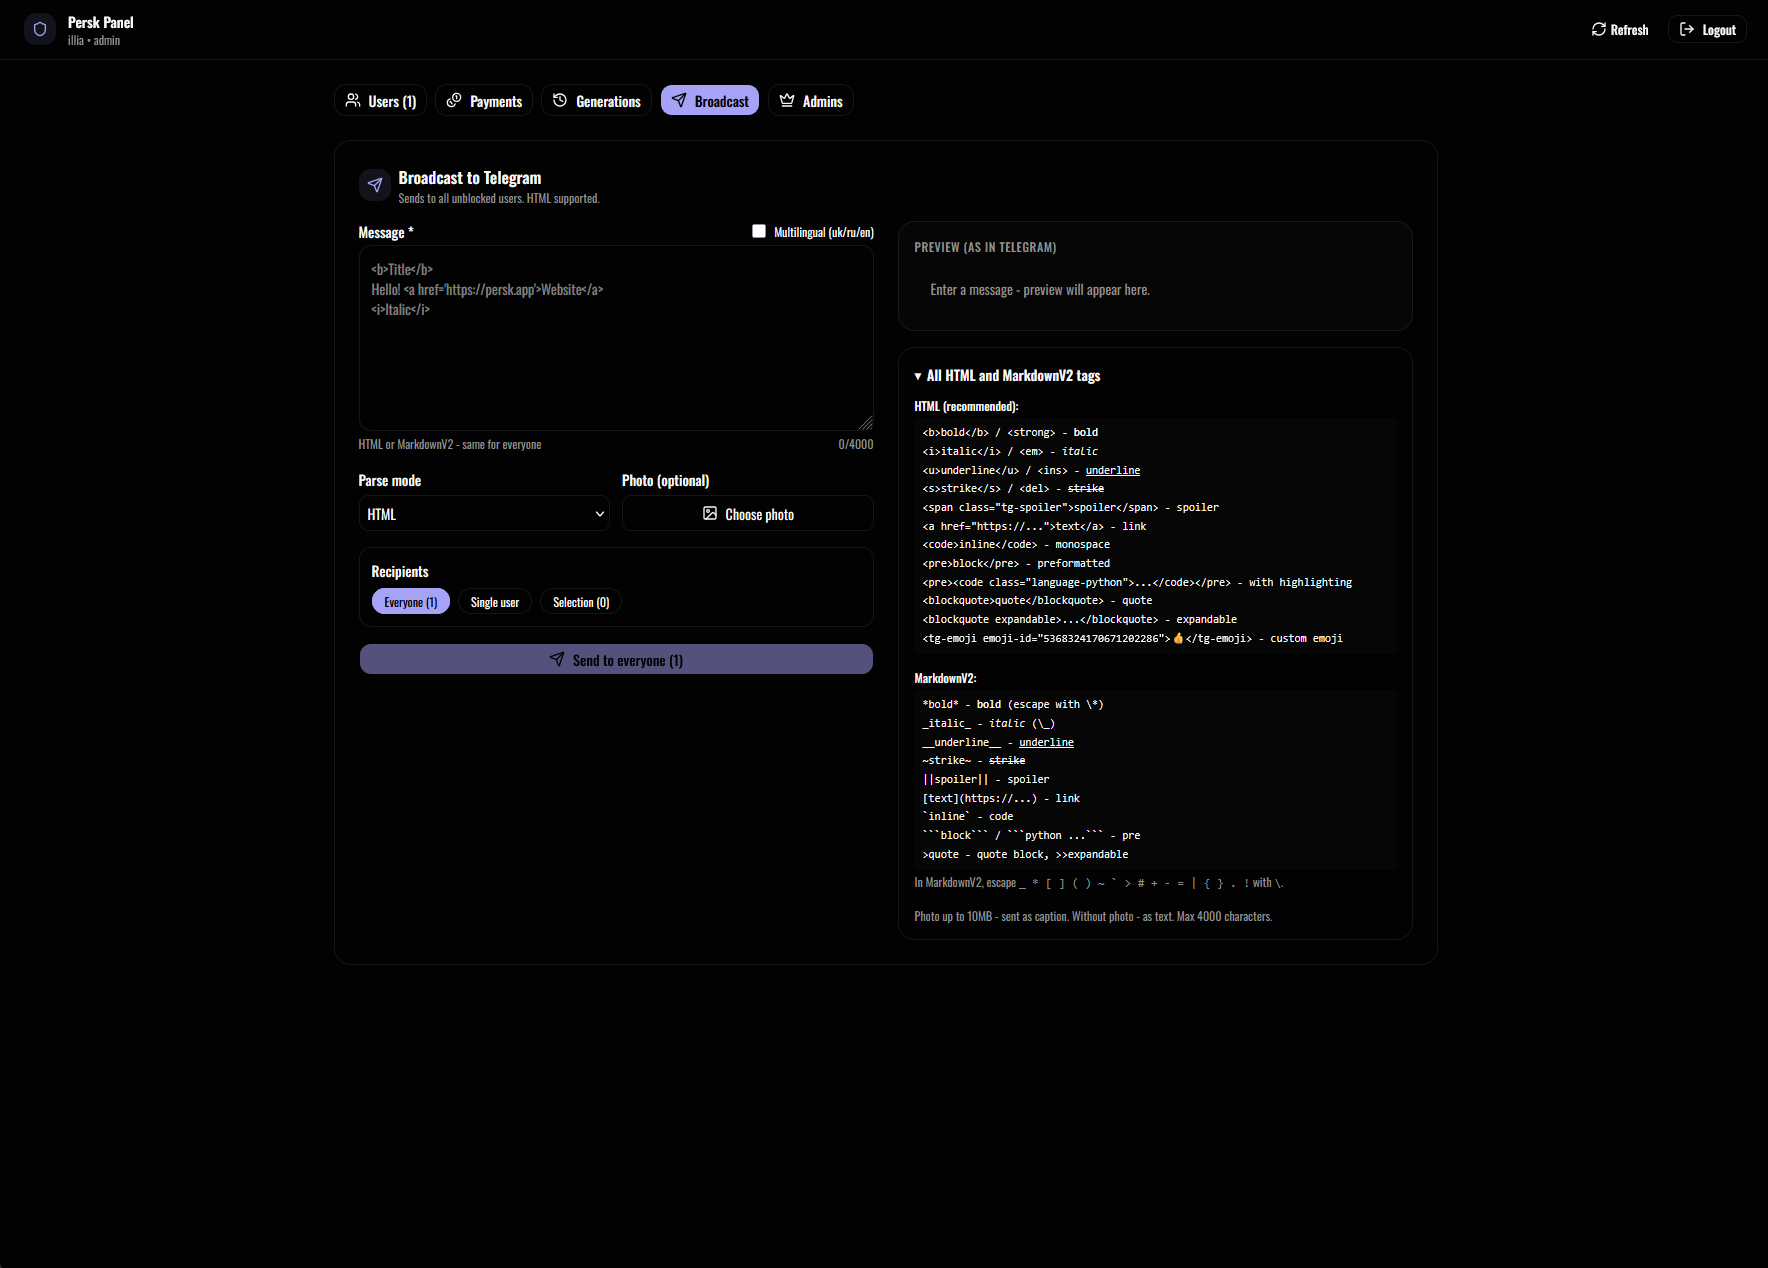Click the '<b>bold</b> / <strong> - bold' line
Viewport: 1768px width, 1268px height.
coord(1010,432)
